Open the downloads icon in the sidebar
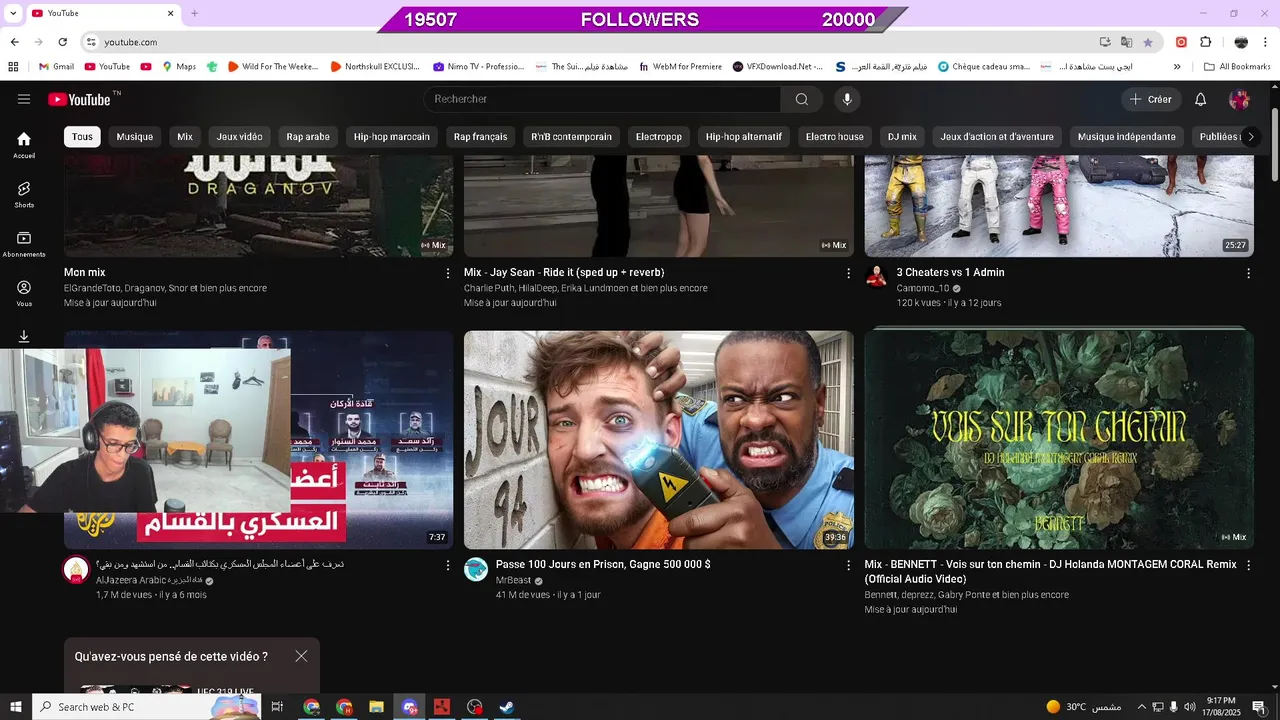Image resolution: width=1280 pixels, height=720 pixels. pyautogui.click(x=24, y=337)
